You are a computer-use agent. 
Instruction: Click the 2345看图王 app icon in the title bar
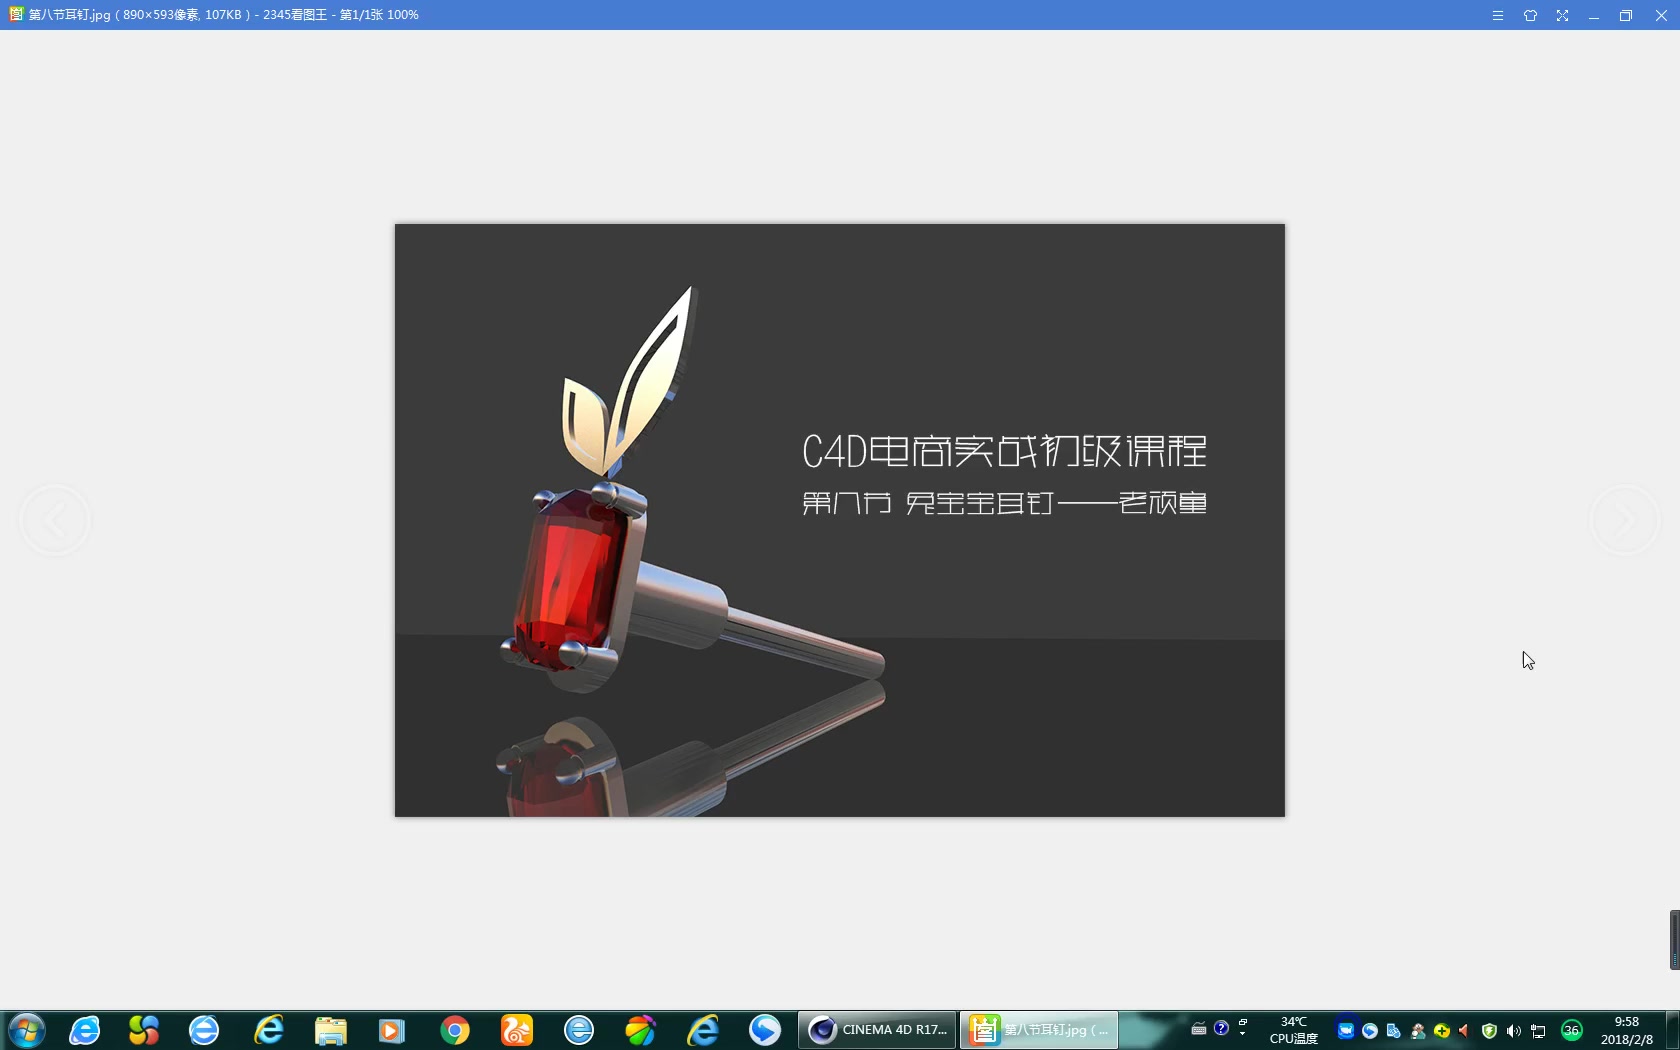[15, 14]
